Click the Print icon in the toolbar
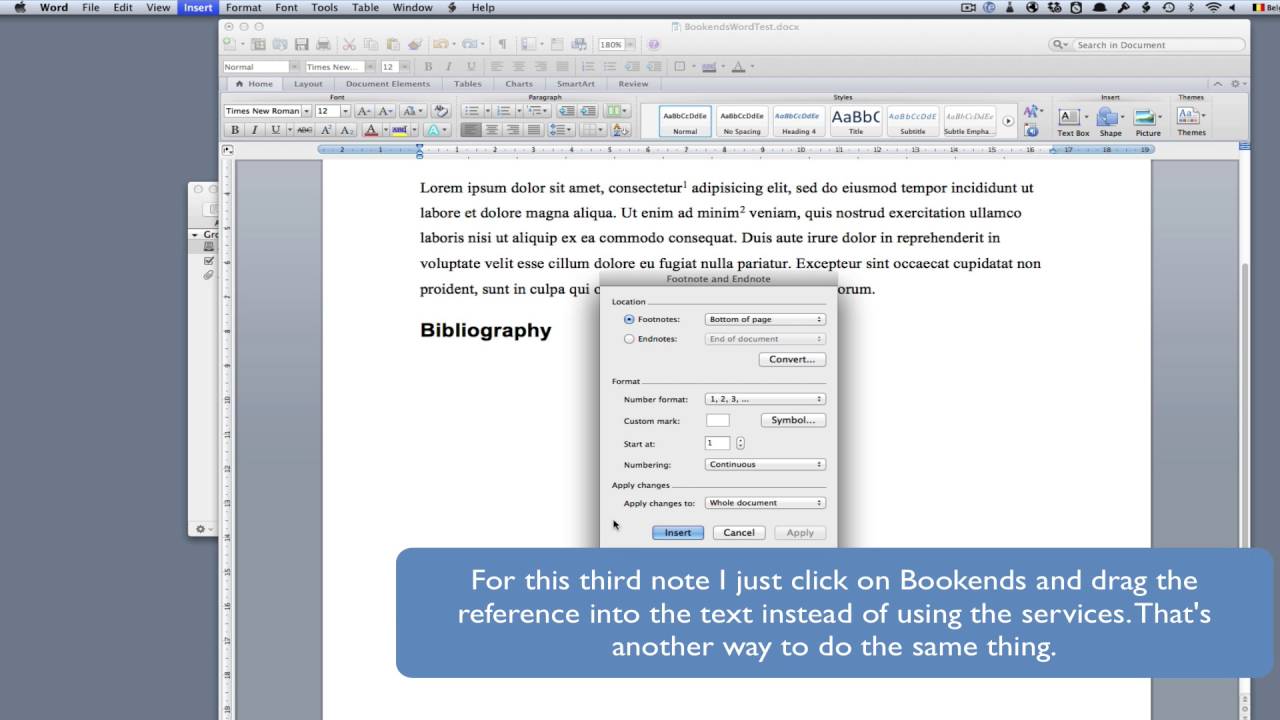Viewport: 1280px width, 720px height. [x=323, y=45]
